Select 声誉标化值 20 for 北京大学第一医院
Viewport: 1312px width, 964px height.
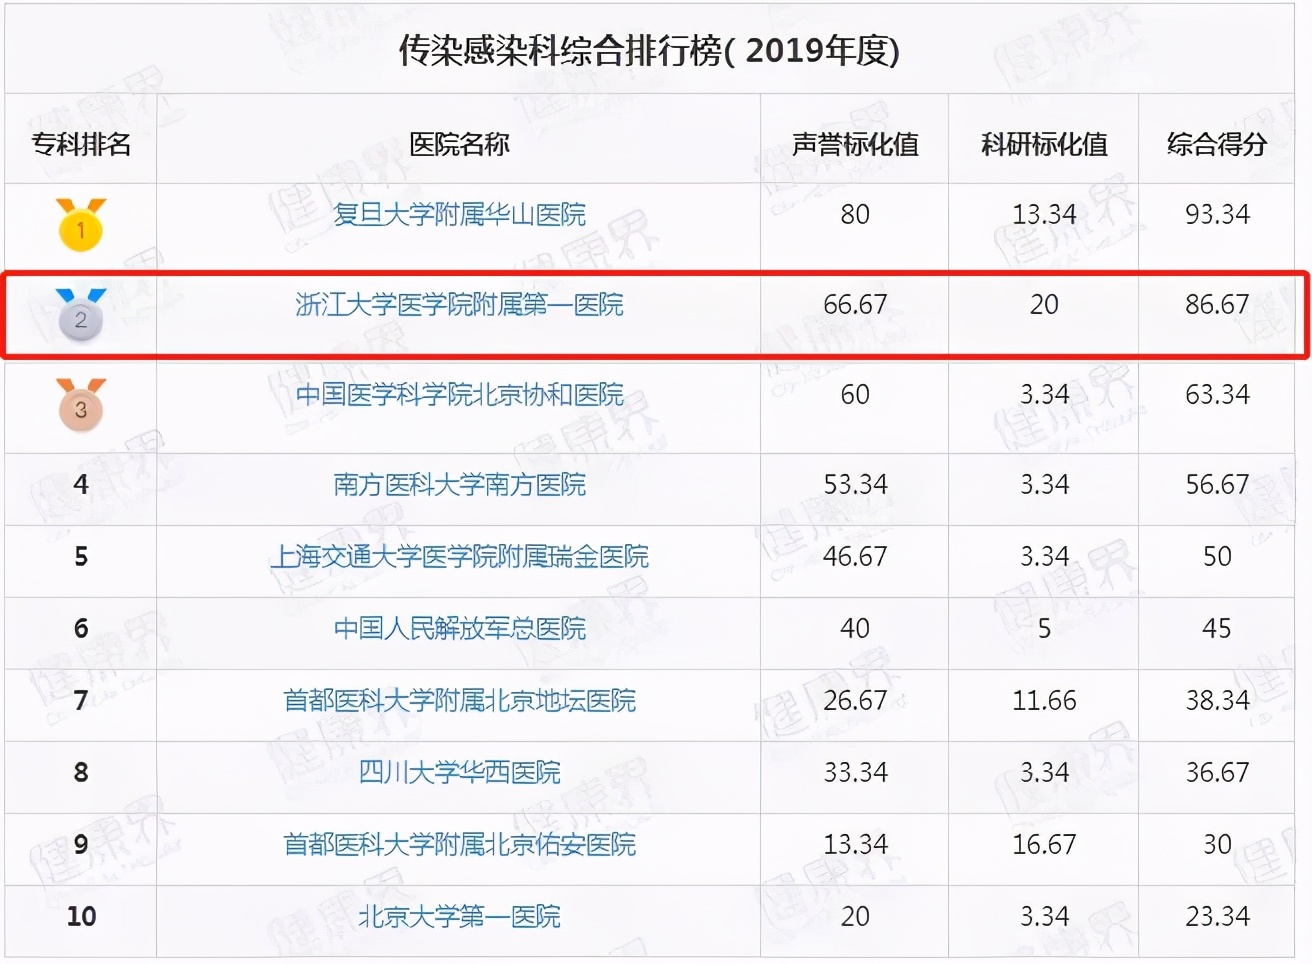click(855, 916)
